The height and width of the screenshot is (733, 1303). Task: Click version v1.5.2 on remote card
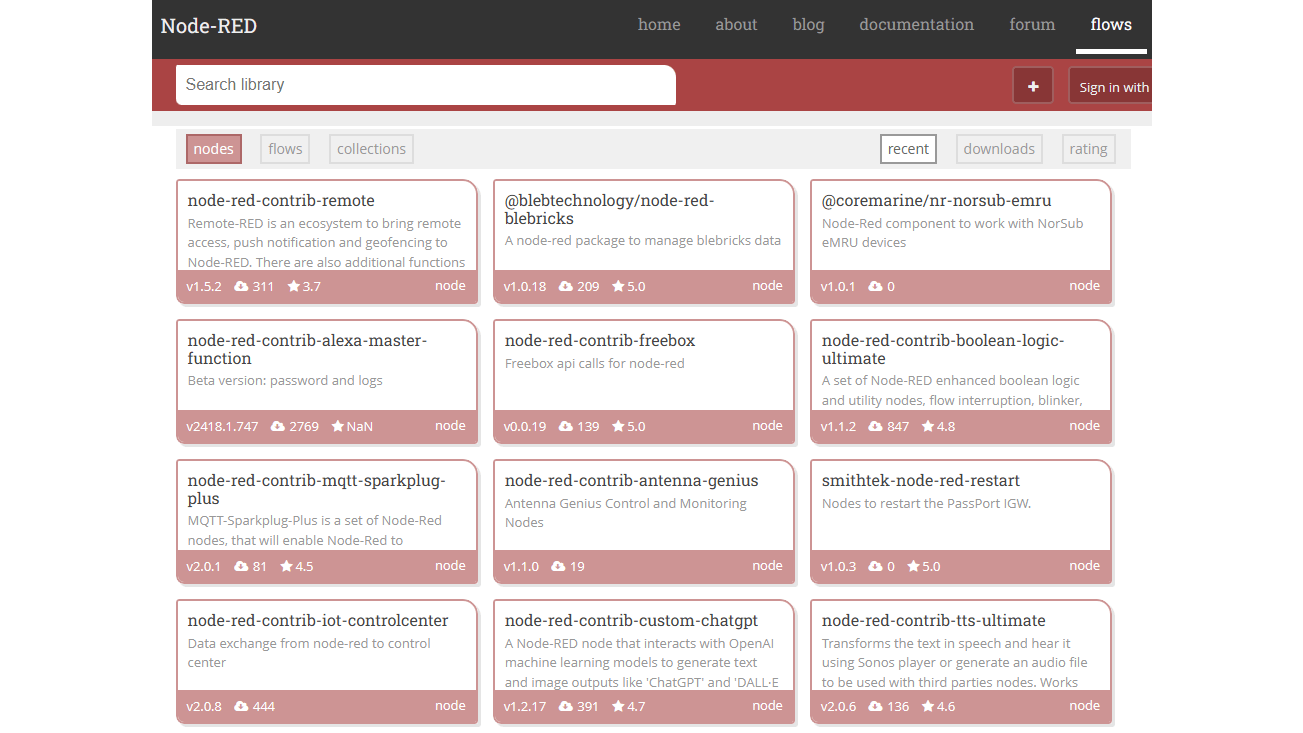pyautogui.click(x=204, y=286)
